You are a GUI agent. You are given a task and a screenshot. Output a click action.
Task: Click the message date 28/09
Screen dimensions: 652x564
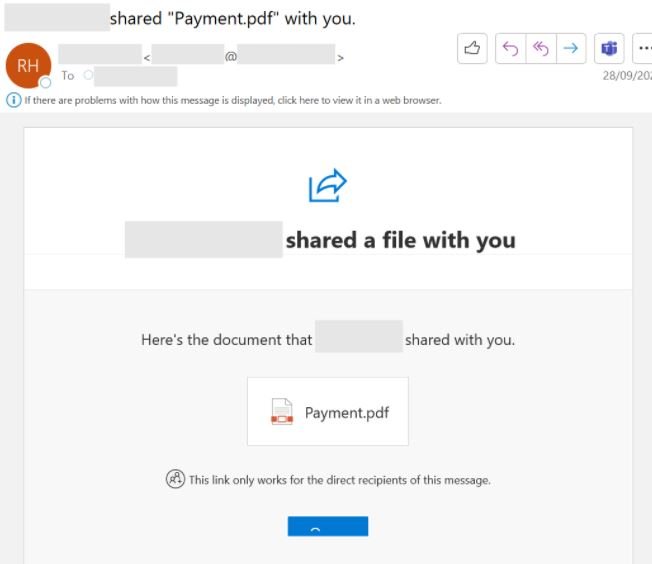627,76
